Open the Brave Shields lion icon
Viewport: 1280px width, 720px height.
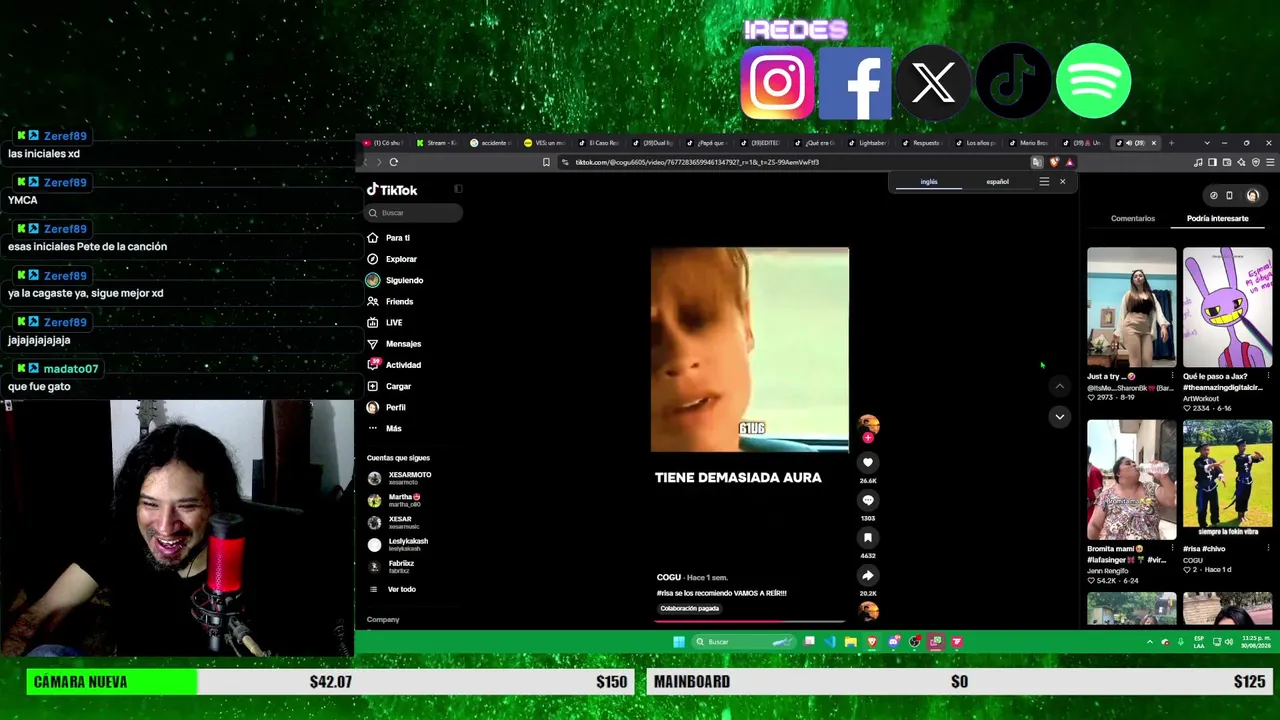click(1054, 162)
